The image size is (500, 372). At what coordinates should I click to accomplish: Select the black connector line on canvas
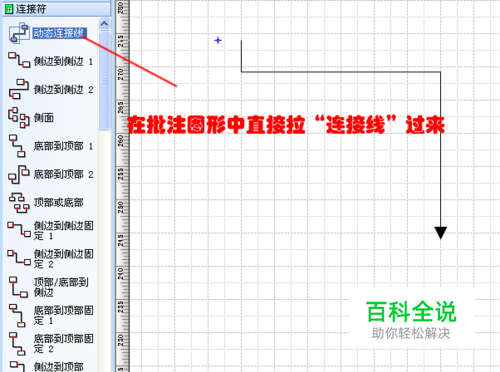coord(341,72)
